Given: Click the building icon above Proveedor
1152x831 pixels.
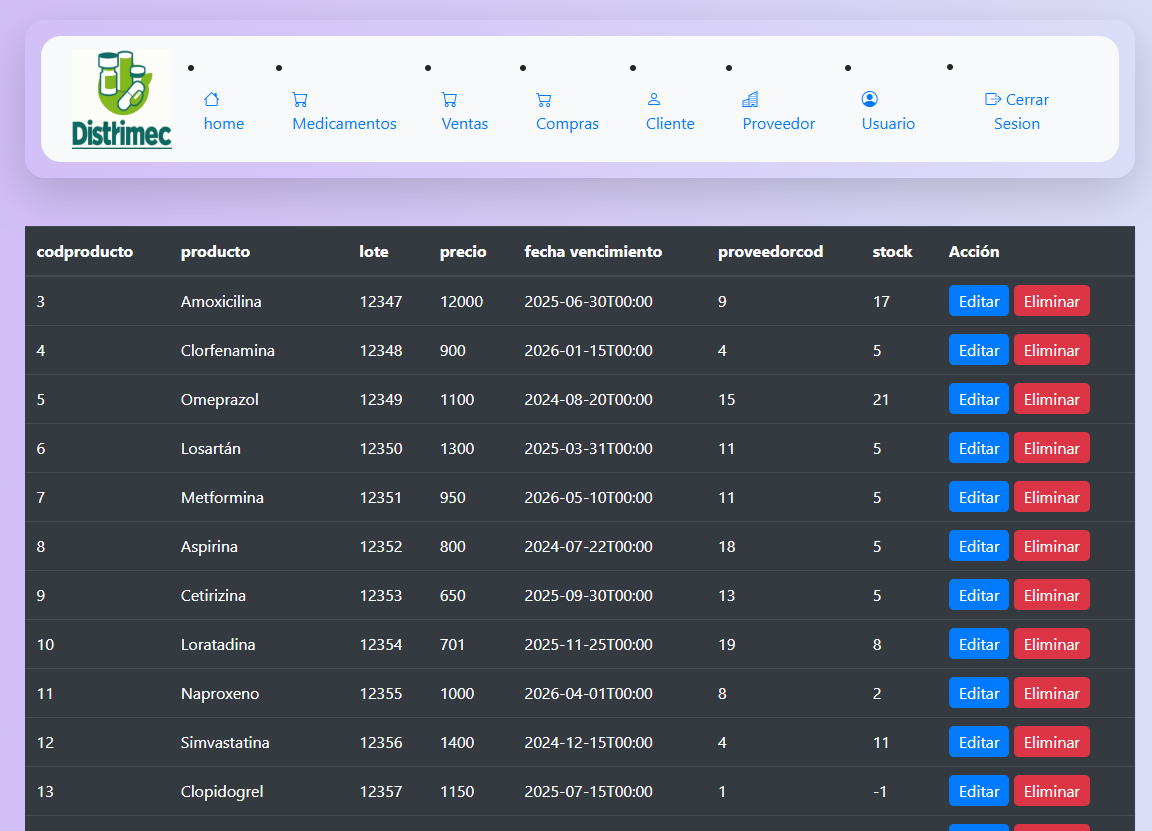Looking at the screenshot, I should tap(750, 99).
